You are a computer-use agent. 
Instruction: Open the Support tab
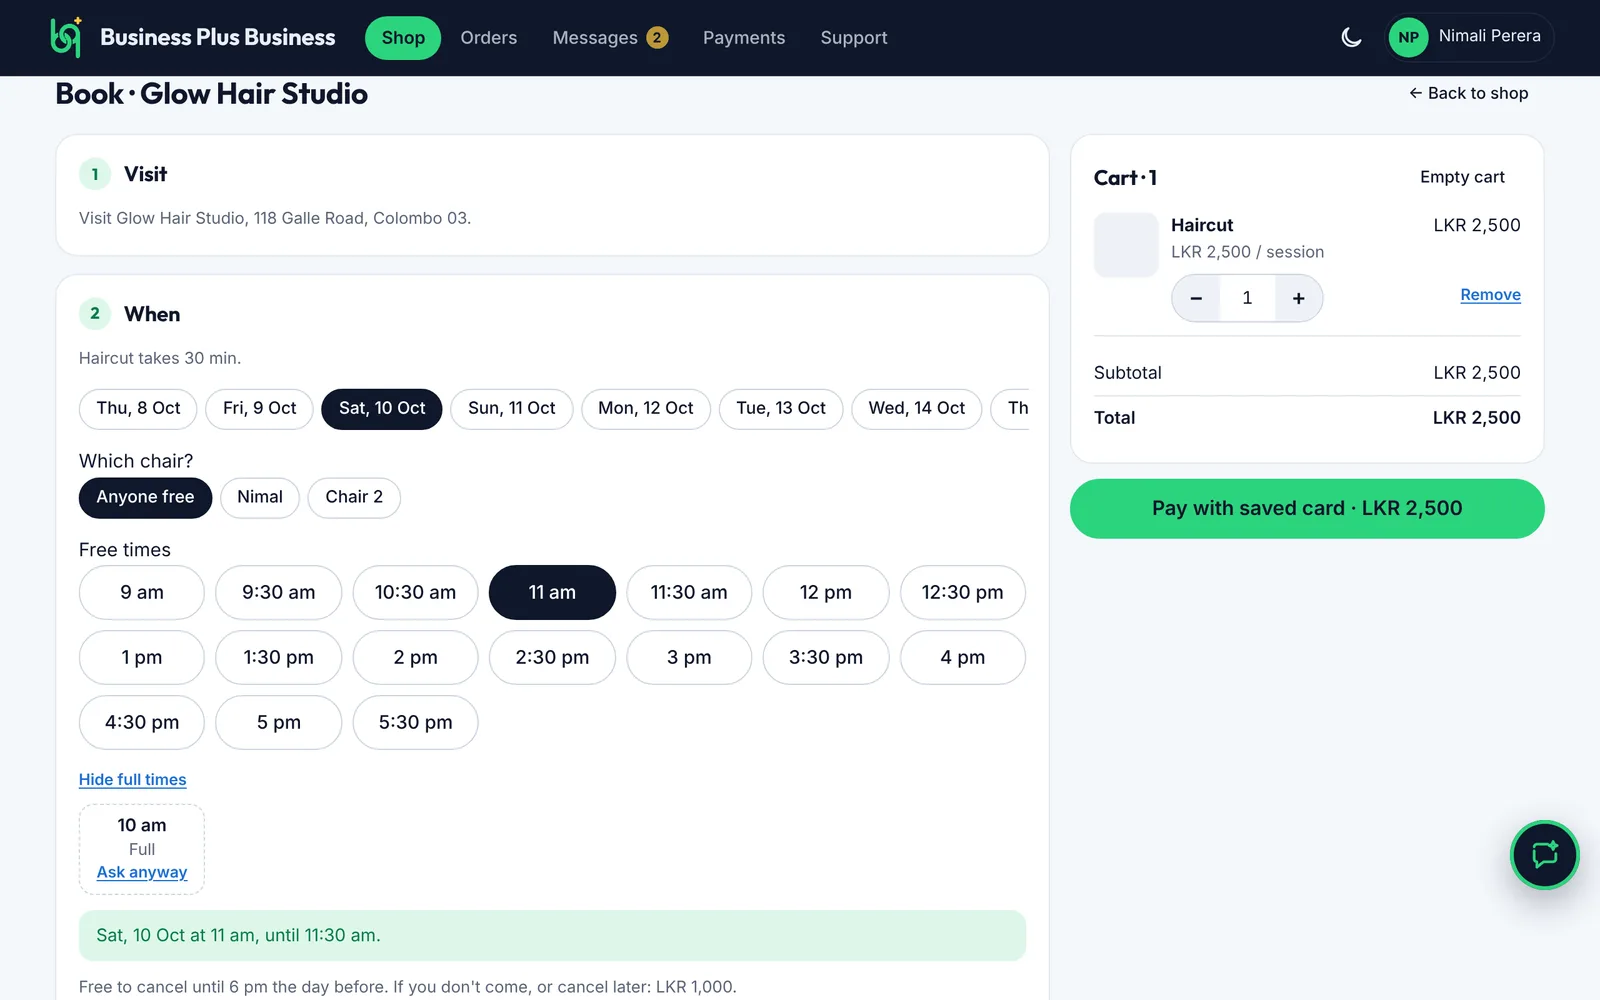[x=854, y=38]
